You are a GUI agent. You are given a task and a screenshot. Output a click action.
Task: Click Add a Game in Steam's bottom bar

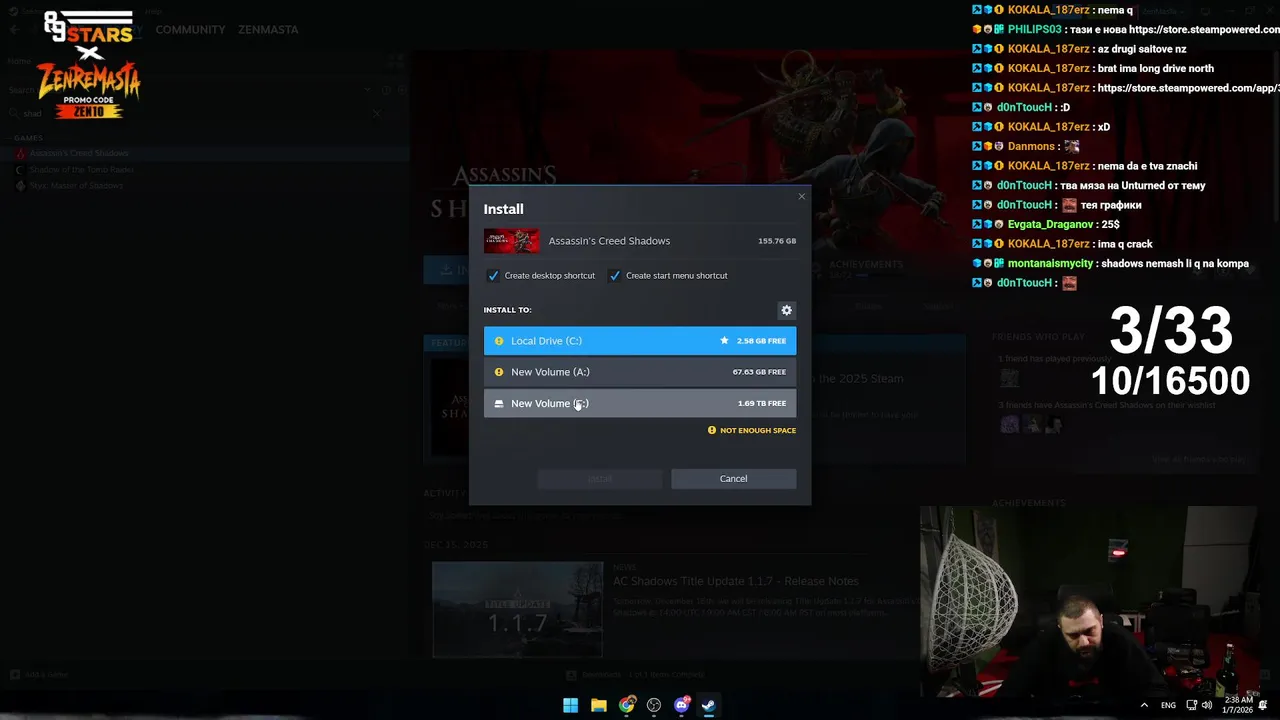pos(40,675)
